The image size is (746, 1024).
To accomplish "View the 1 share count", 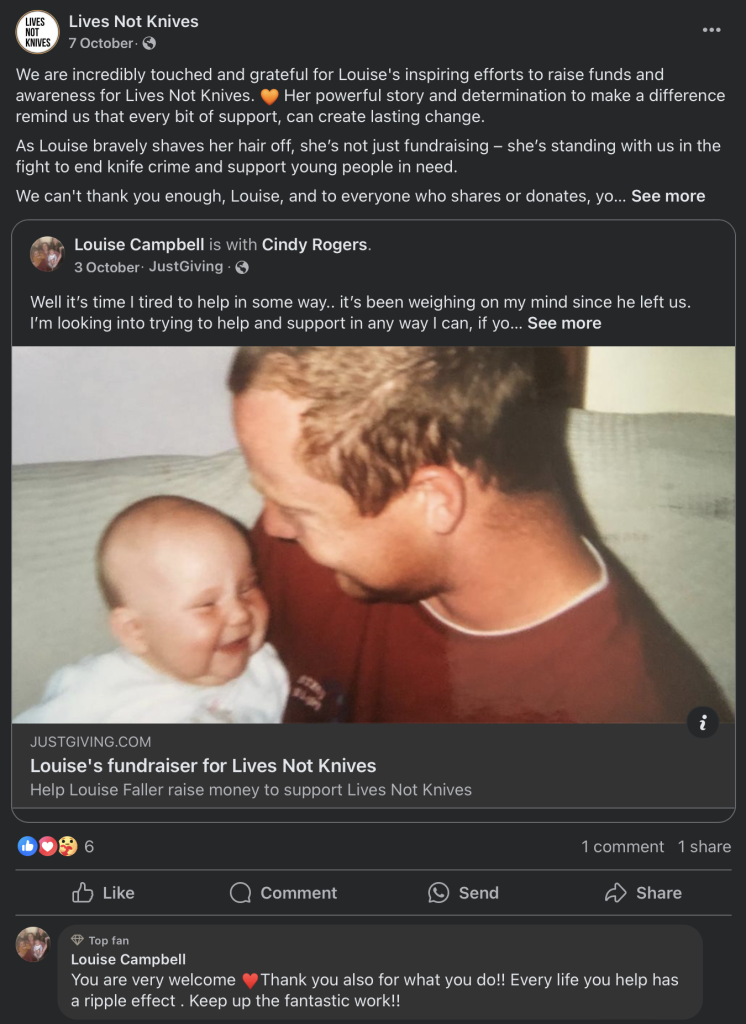I will tap(704, 846).
